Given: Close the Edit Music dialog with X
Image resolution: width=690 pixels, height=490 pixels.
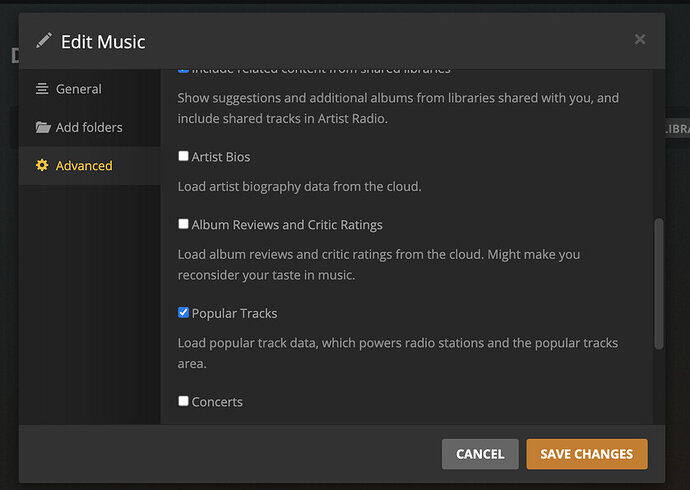Looking at the screenshot, I should pos(640,39).
